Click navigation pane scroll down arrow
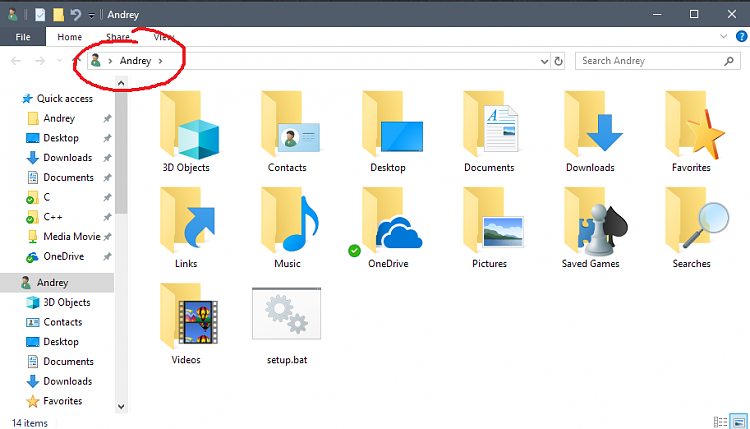This screenshot has width=750, height=429. [x=121, y=407]
